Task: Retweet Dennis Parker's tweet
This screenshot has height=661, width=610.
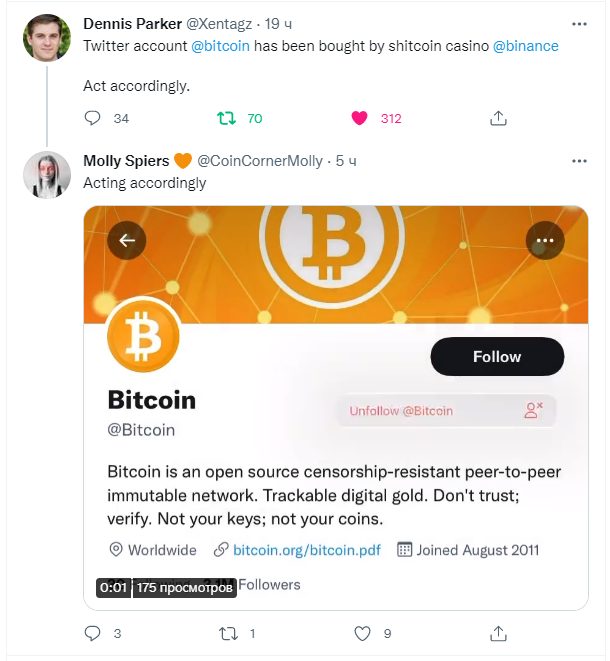Action: point(226,118)
